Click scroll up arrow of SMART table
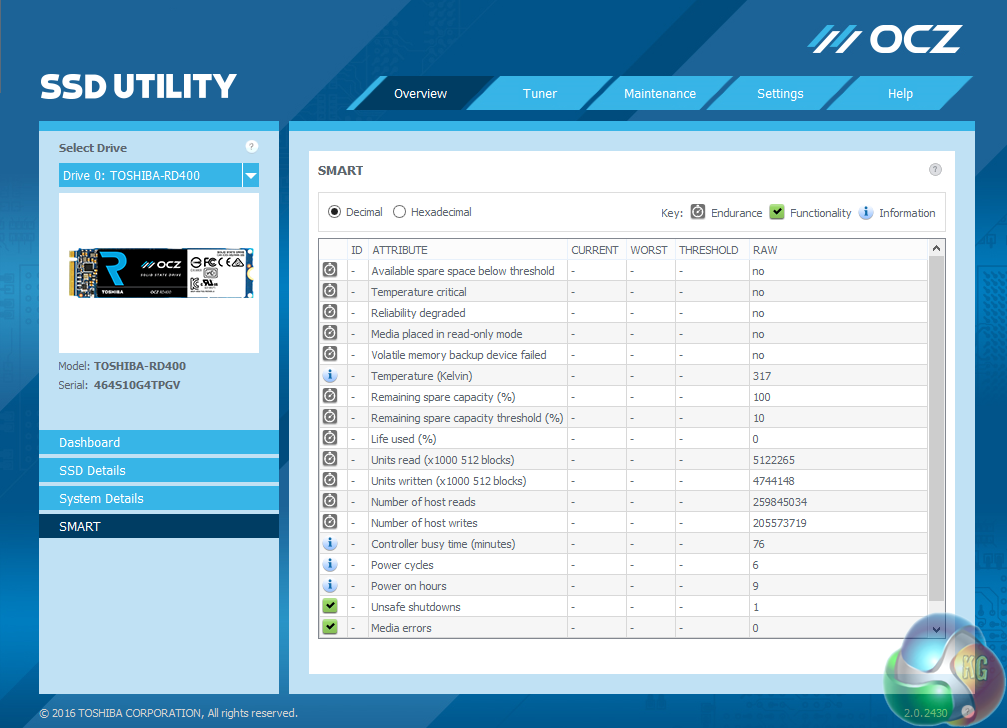This screenshot has width=1007, height=728. click(x=936, y=248)
